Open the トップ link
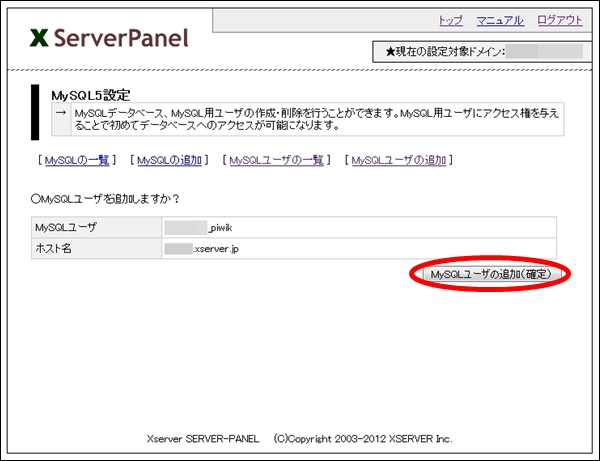The image size is (600, 461). pyautogui.click(x=450, y=20)
